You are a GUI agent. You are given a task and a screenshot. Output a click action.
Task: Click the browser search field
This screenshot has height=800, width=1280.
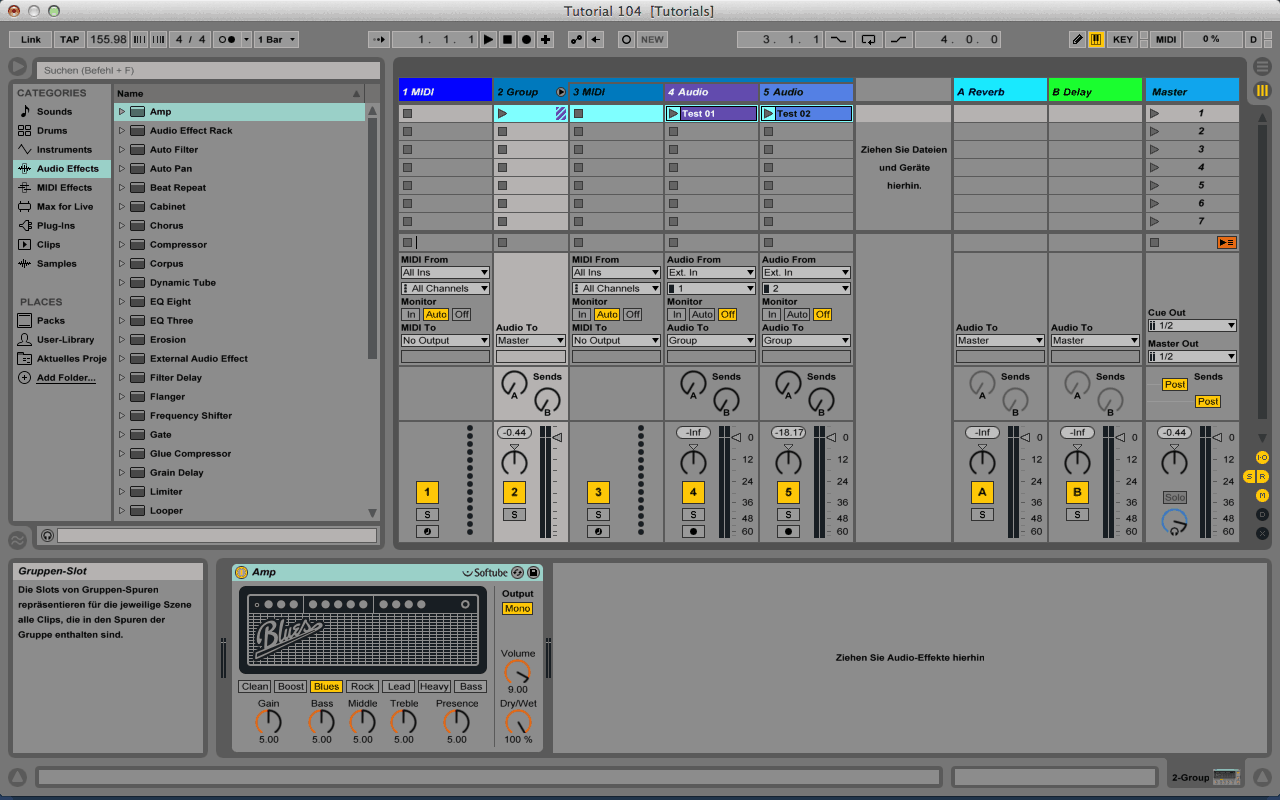pyautogui.click(x=208, y=70)
